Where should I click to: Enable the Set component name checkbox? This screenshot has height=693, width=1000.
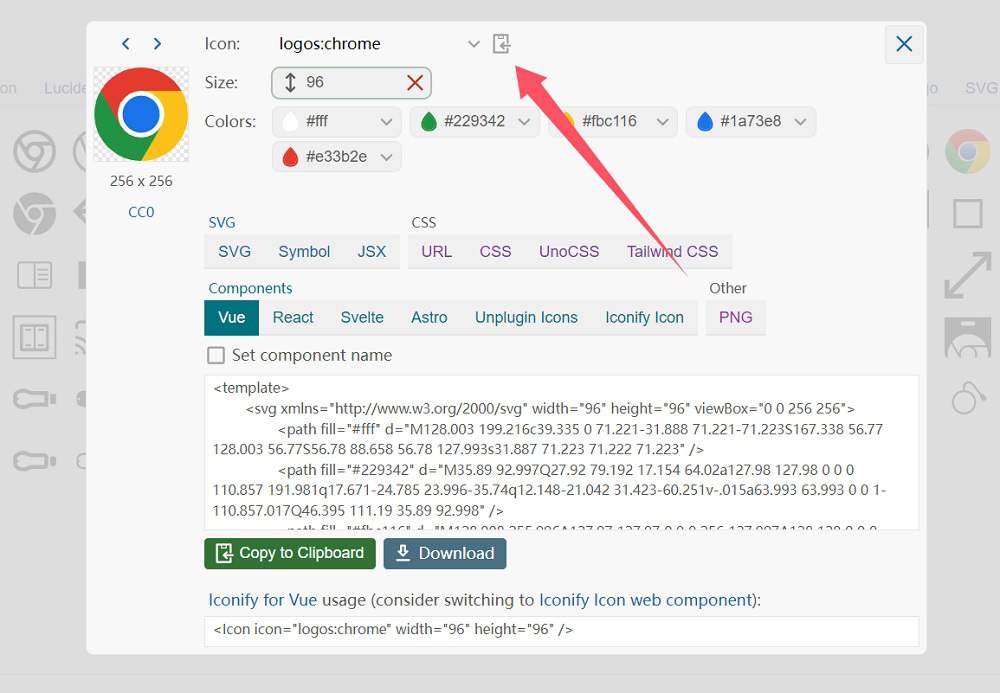tap(216, 355)
